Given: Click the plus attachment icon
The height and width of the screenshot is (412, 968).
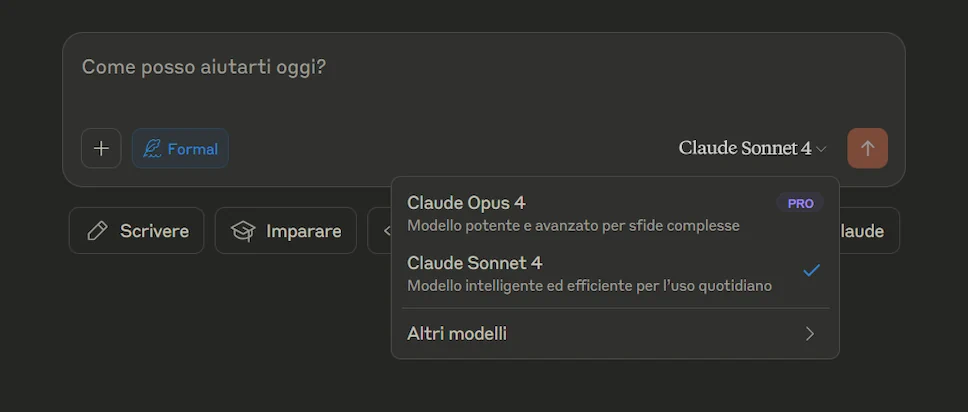Looking at the screenshot, I should coord(101,149).
